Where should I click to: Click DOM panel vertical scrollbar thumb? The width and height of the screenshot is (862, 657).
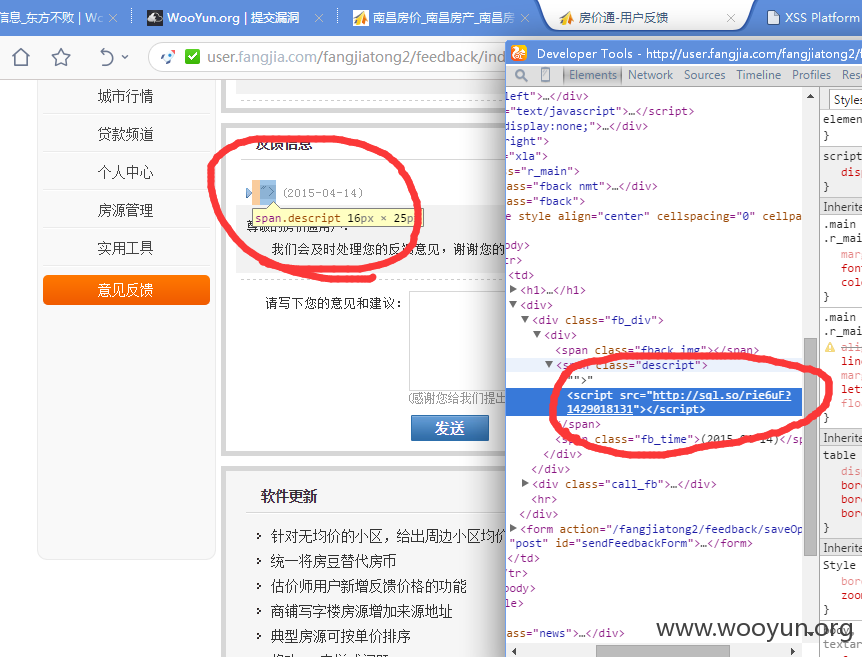(x=810, y=445)
